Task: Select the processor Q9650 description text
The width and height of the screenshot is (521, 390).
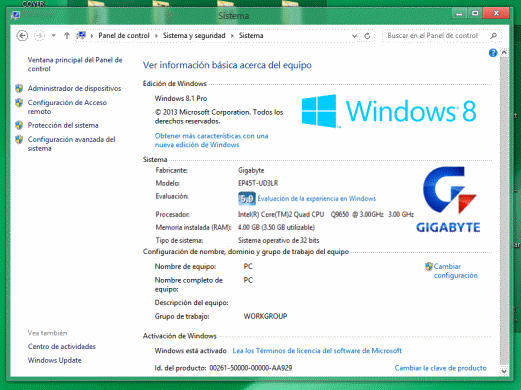Action: pos(326,214)
